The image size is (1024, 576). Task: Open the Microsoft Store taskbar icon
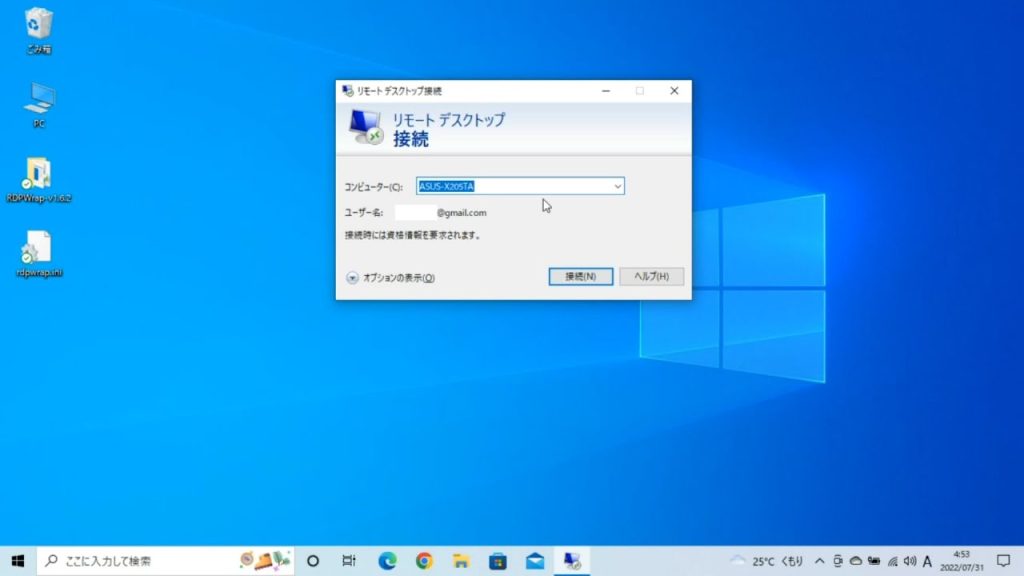click(x=498, y=561)
